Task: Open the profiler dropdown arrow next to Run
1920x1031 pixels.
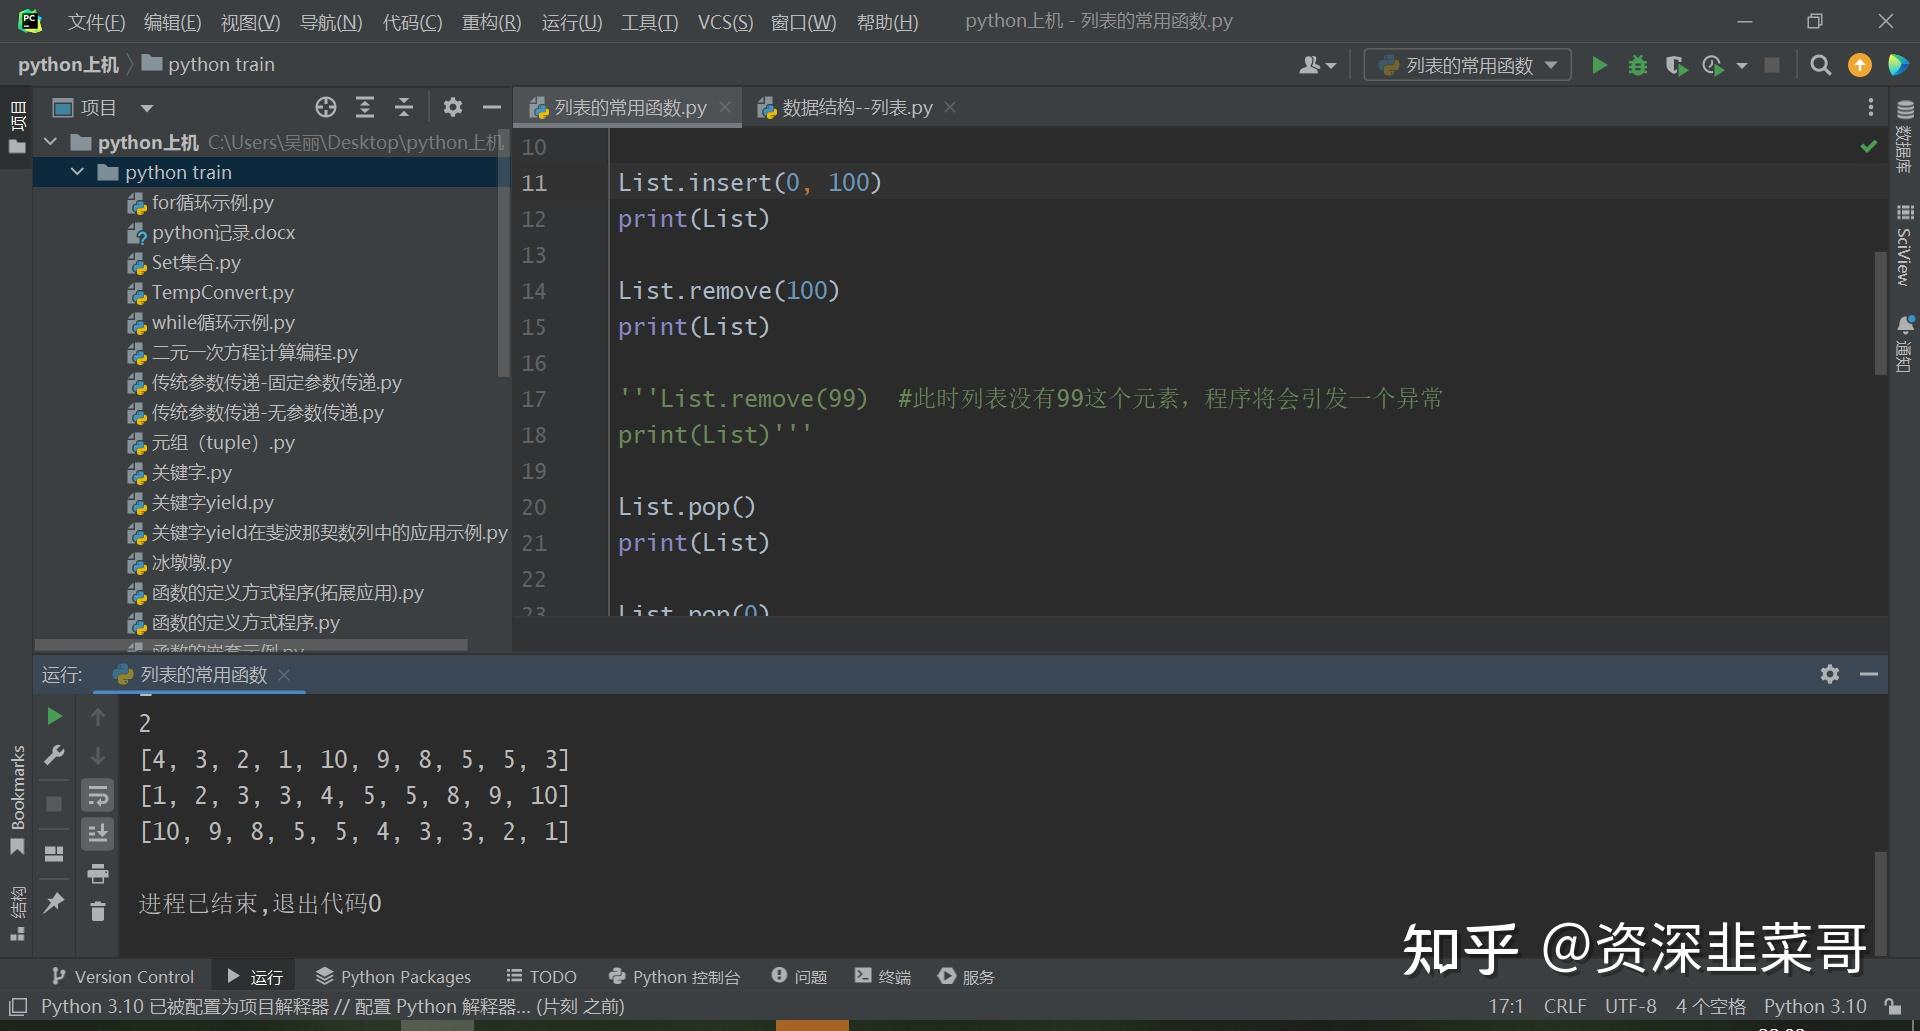Action: click(x=1743, y=64)
